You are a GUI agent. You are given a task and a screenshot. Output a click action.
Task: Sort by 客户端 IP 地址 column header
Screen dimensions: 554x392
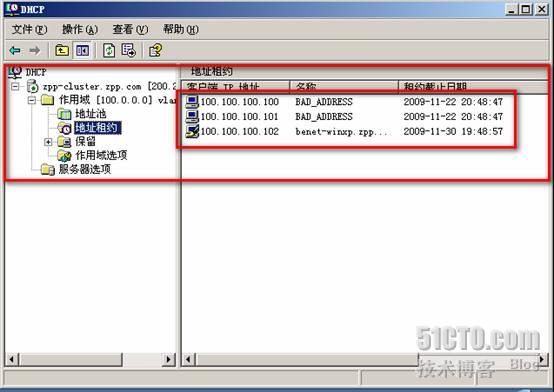(x=236, y=87)
